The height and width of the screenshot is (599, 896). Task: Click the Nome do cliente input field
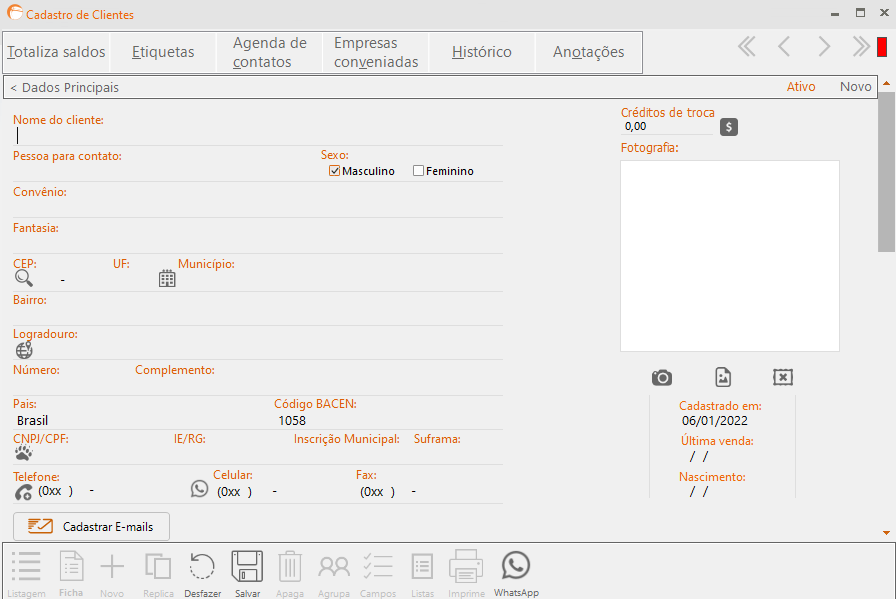click(x=258, y=136)
